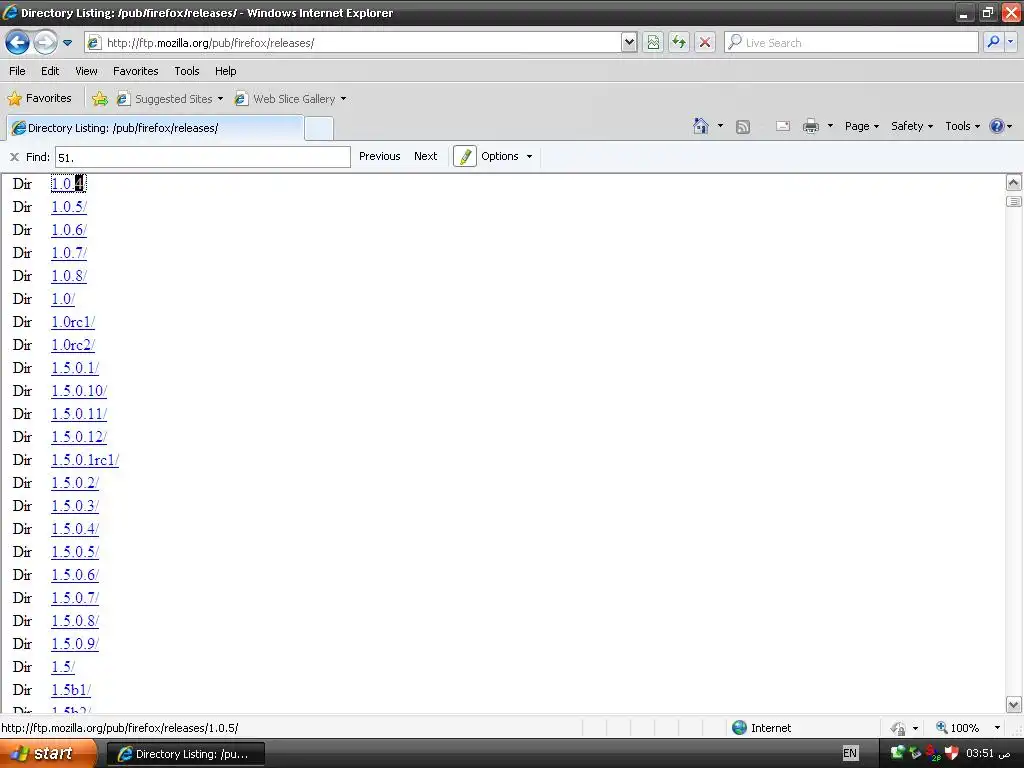Open the Safety command menu
The image size is (1024, 768).
912,126
